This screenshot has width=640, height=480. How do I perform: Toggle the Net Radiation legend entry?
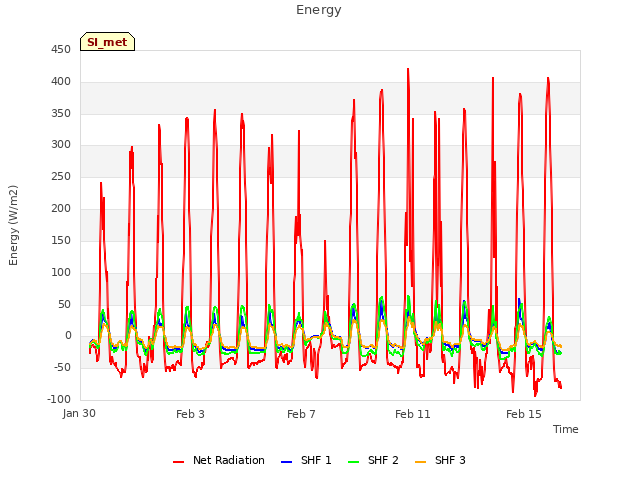pos(219,460)
